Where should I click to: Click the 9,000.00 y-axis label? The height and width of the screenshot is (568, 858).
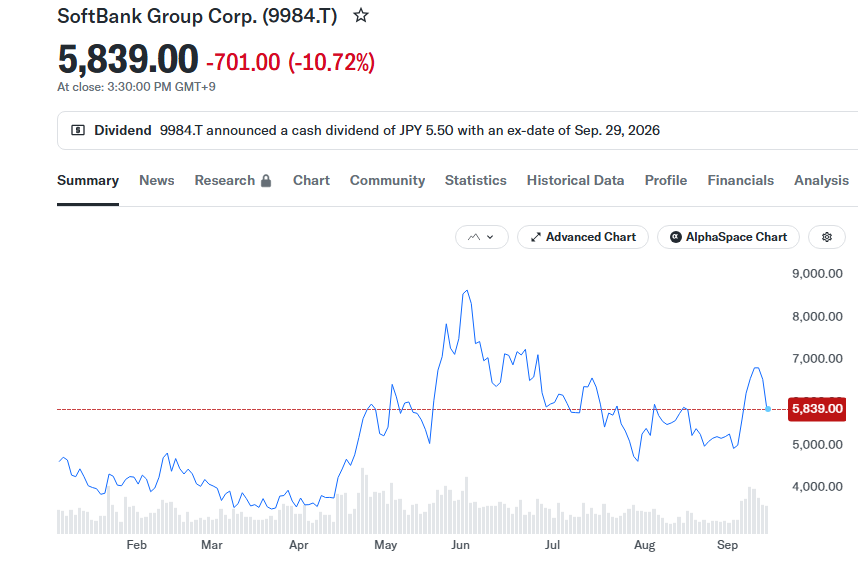point(817,274)
